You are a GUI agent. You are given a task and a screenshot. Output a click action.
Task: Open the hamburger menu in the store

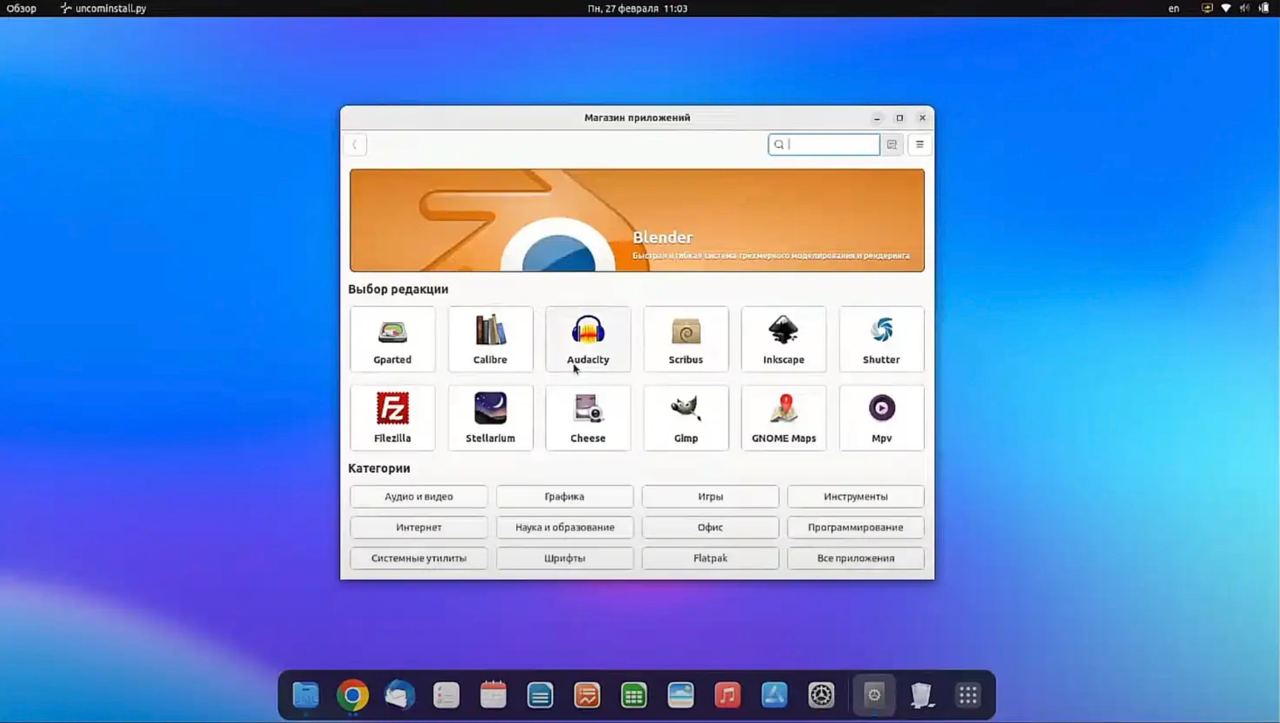pyautogui.click(x=920, y=144)
